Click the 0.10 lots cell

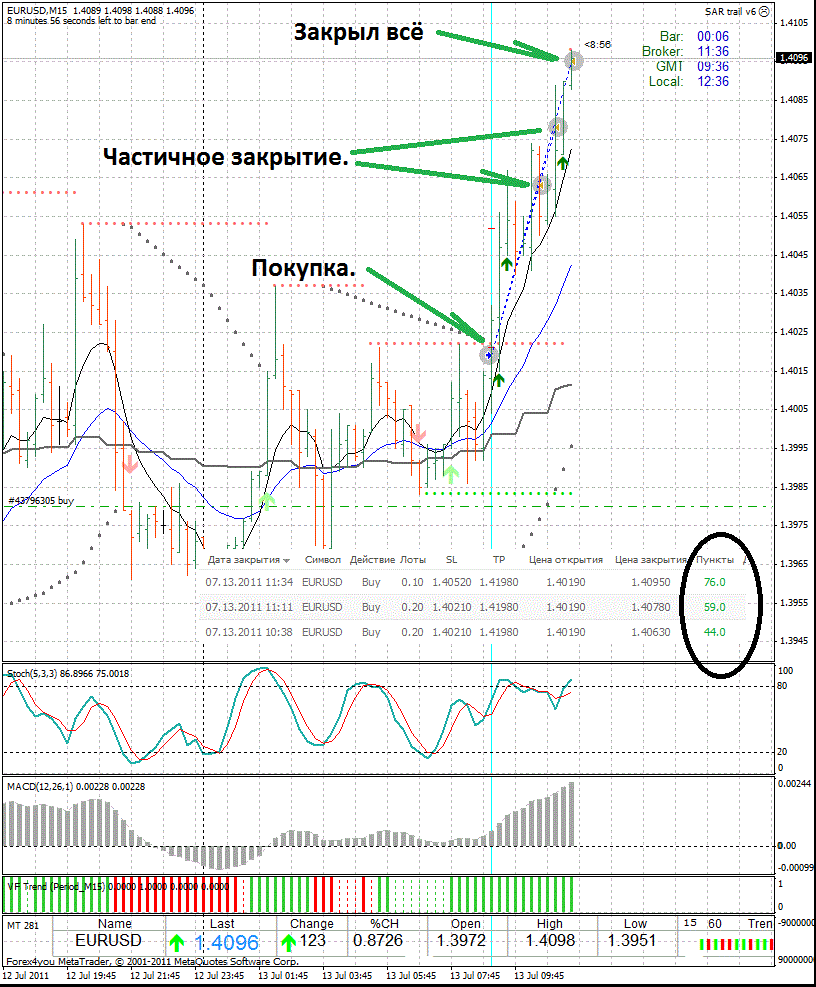tap(412, 582)
